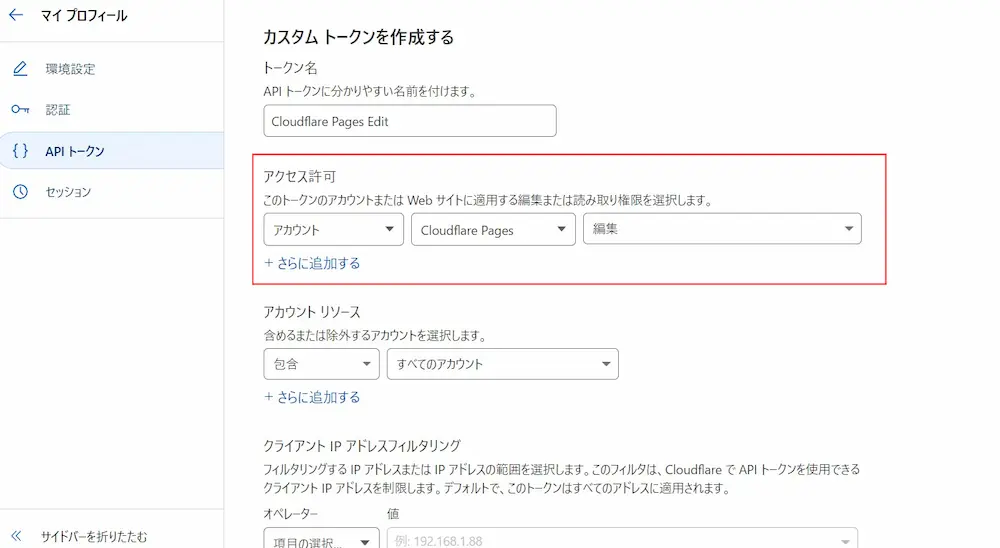
Task: Expand the 包含 include/exclude dropdown
Action: tap(321, 364)
